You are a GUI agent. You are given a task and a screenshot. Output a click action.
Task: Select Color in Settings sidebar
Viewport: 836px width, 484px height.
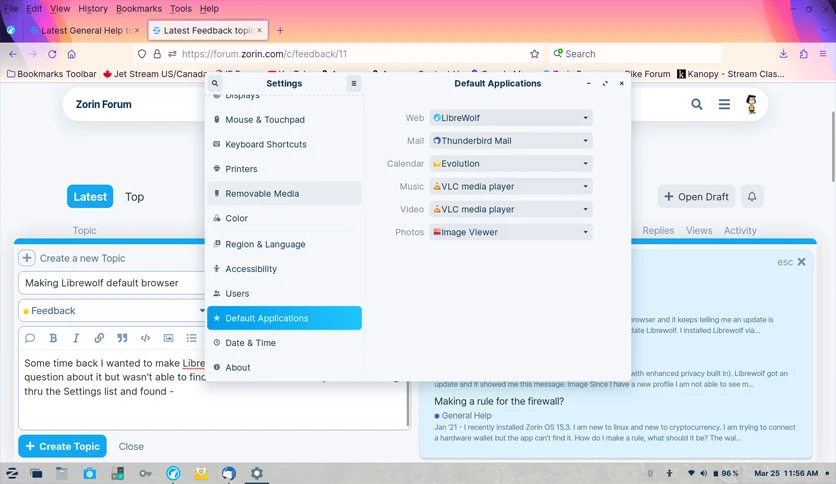284,218
